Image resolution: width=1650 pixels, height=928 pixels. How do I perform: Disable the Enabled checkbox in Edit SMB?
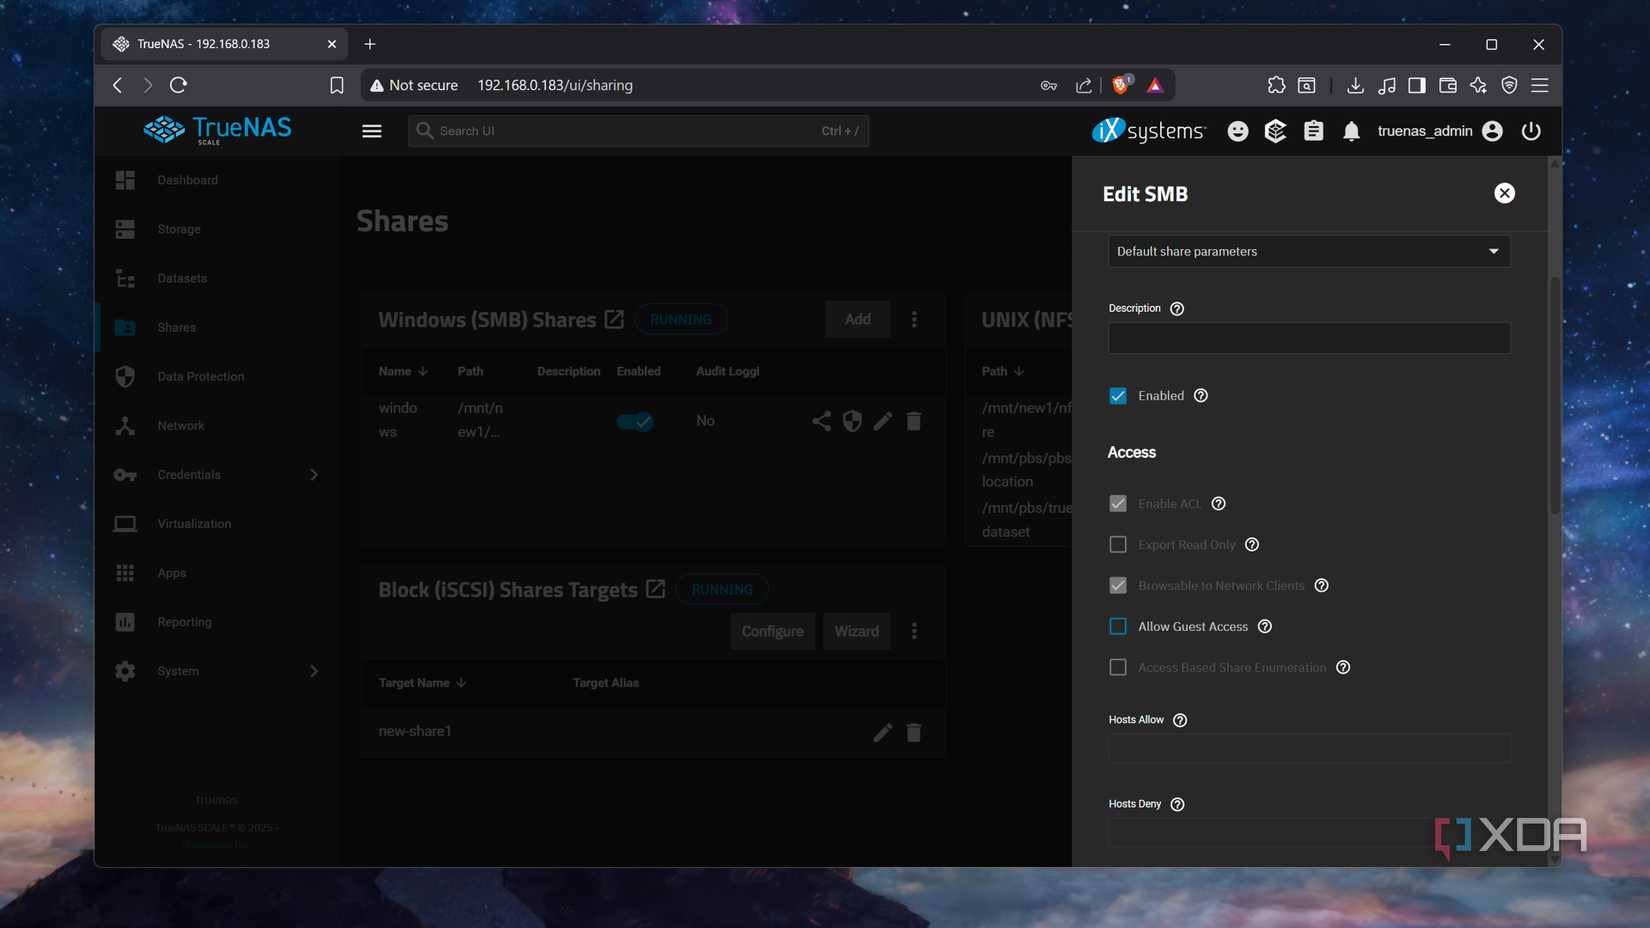coord(1118,395)
